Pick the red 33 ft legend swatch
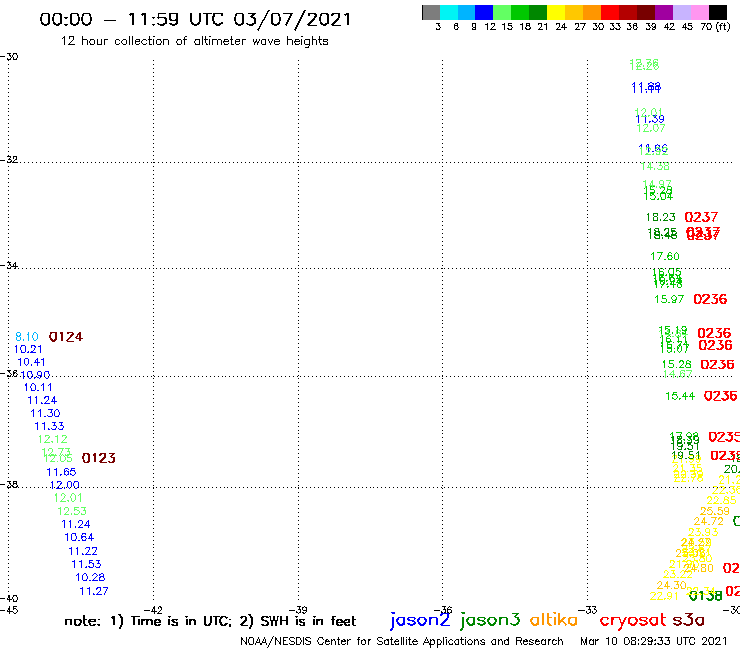This screenshot has width=740, height=650. (609, 12)
